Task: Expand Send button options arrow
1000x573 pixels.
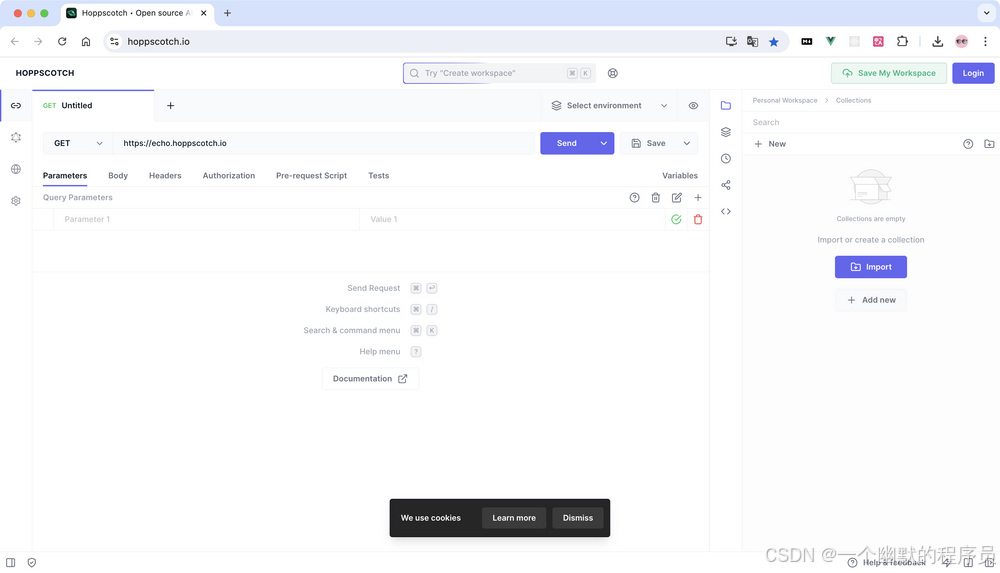Action: [x=603, y=144]
